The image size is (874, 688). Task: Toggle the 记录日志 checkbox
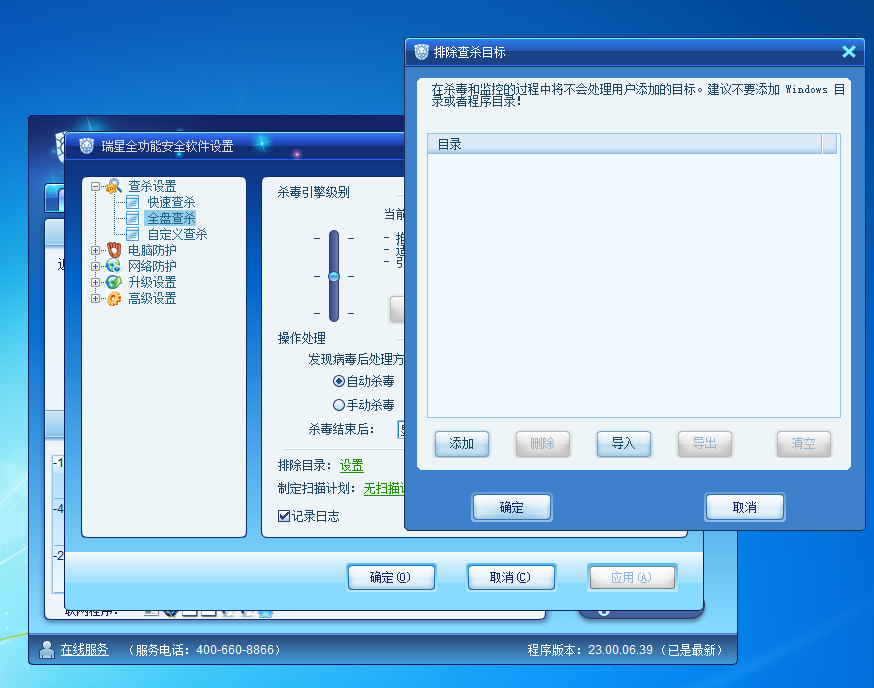pyautogui.click(x=284, y=516)
